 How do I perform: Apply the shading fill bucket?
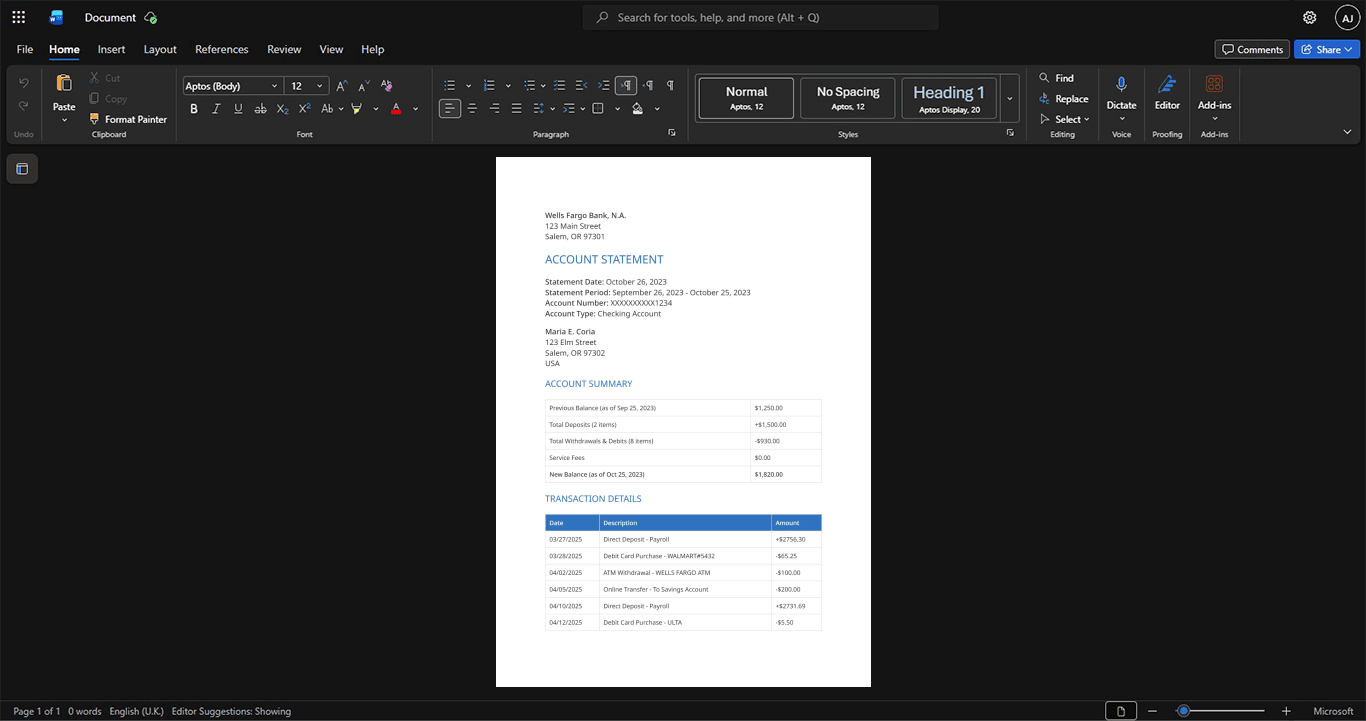(638, 108)
